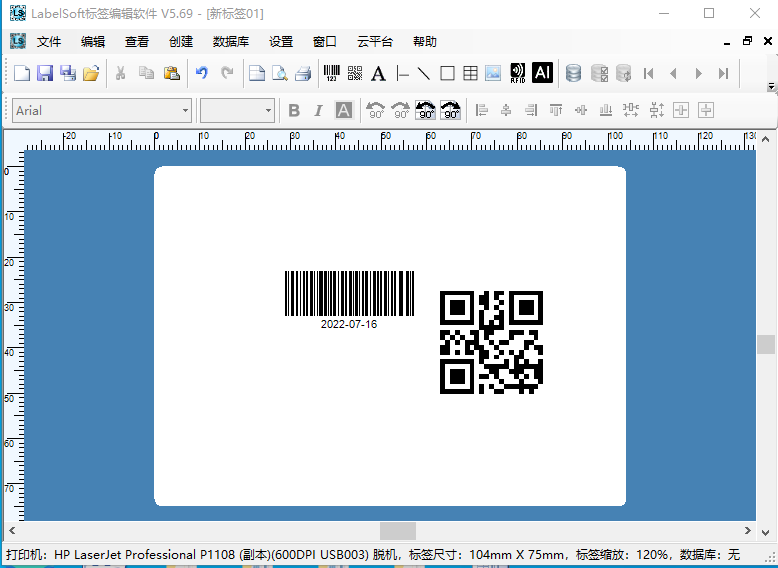Select the horizontal/vertical line tool
778x568 pixels.
pos(402,73)
